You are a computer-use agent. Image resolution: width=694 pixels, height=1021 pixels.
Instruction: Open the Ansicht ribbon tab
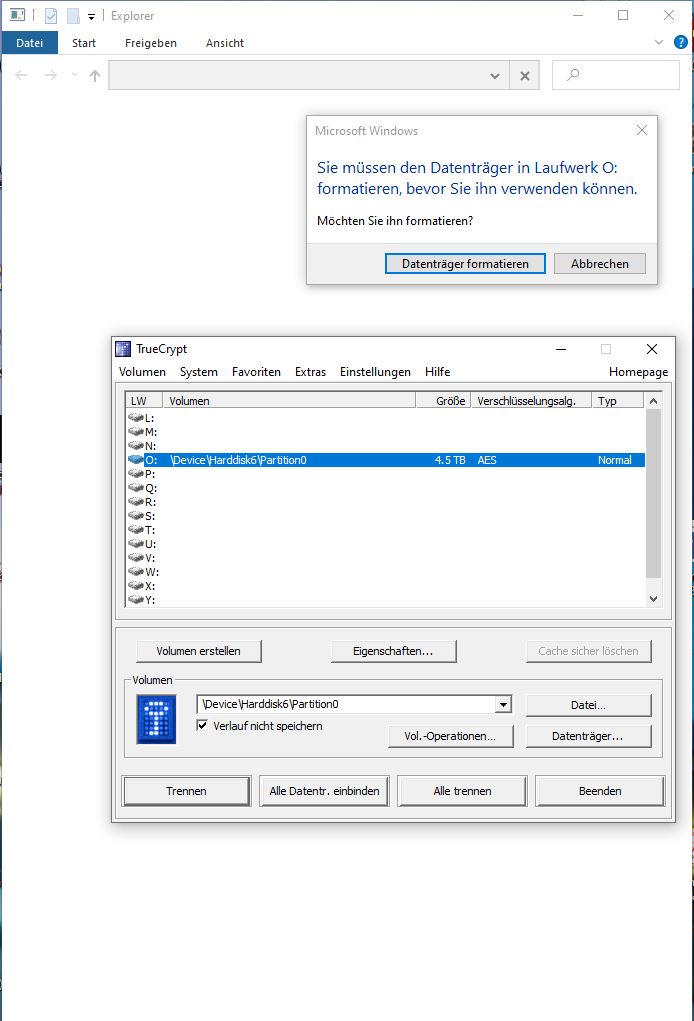tap(225, 43)
